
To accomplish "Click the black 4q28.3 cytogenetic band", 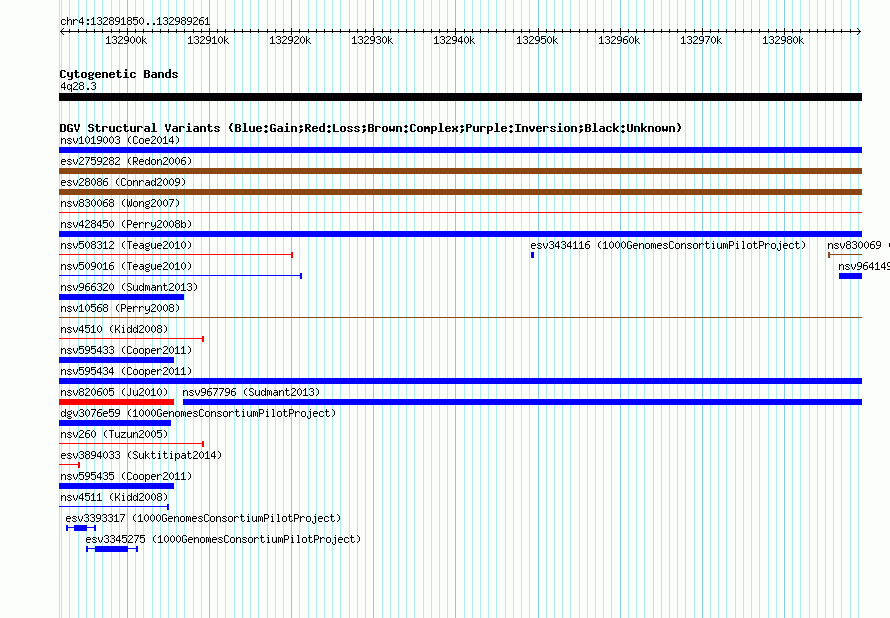I will [x=460, y=97].
